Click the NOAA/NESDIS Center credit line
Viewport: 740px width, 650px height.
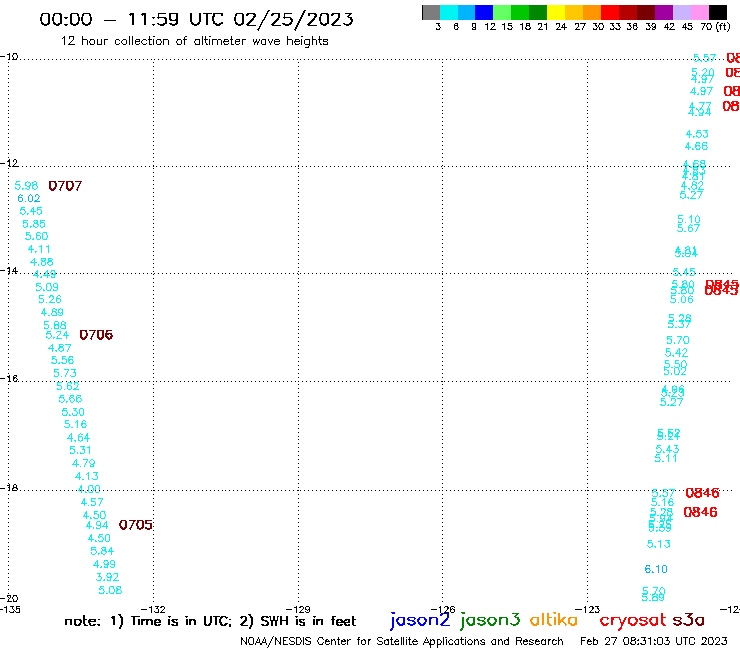pyautogui.click(x=402, y=641)
